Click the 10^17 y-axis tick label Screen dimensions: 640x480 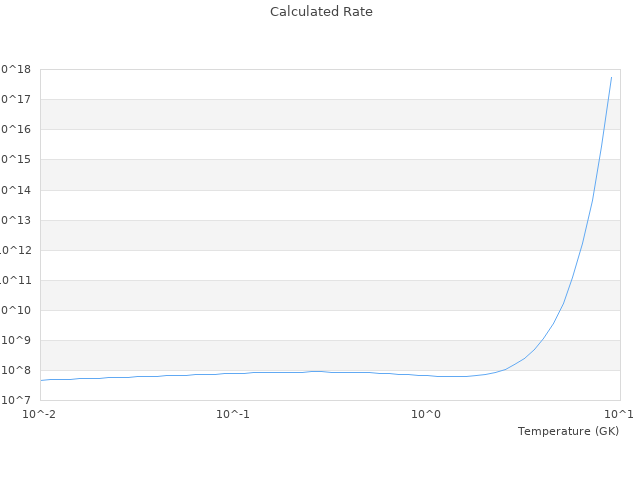(16, 99)
